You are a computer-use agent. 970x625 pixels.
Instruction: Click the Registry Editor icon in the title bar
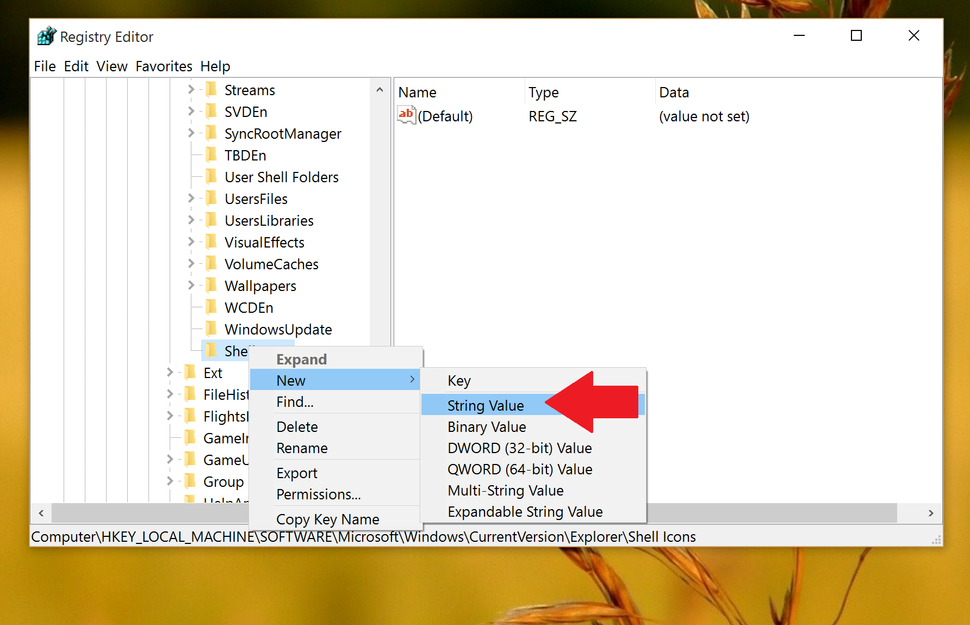[46, 35]
